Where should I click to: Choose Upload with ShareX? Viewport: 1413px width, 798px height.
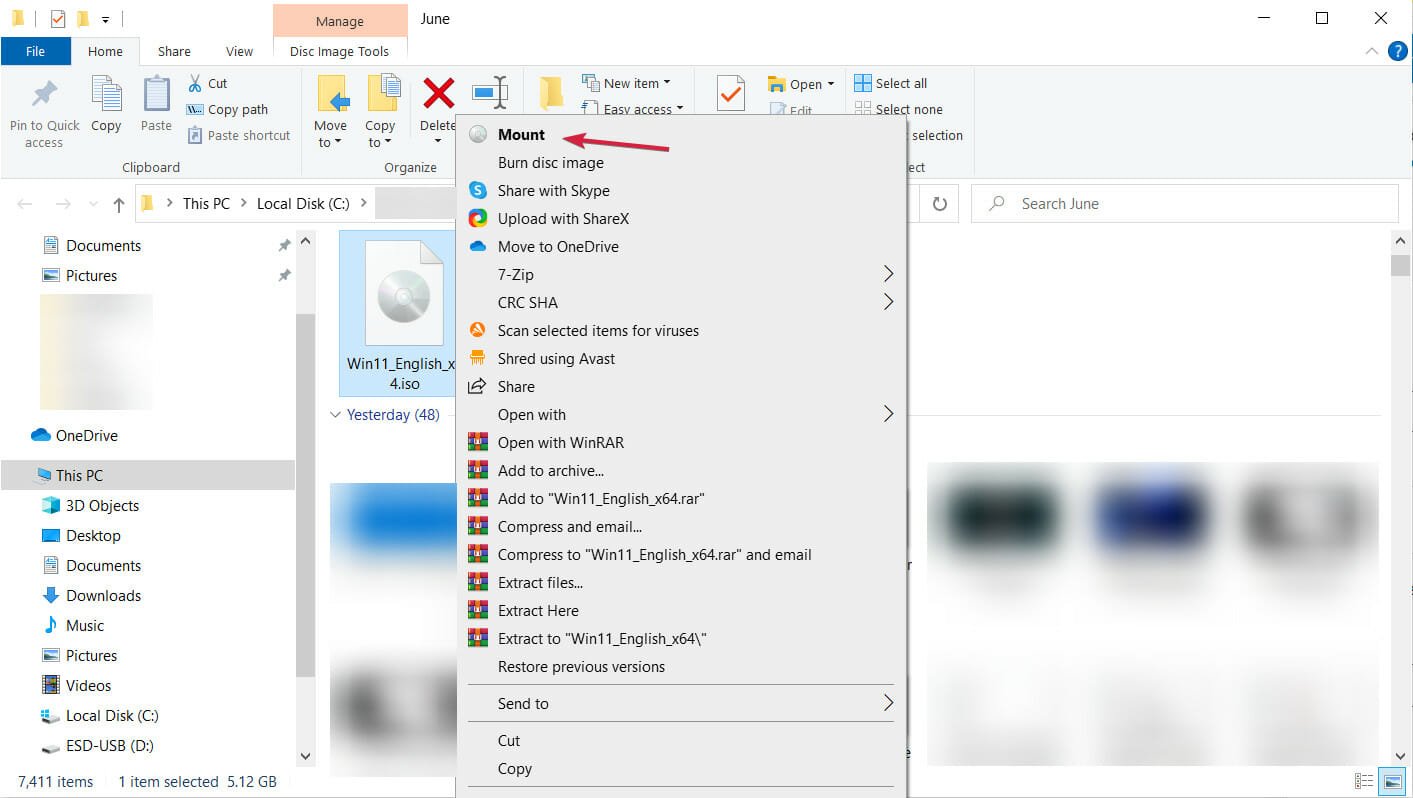[681, 218]
